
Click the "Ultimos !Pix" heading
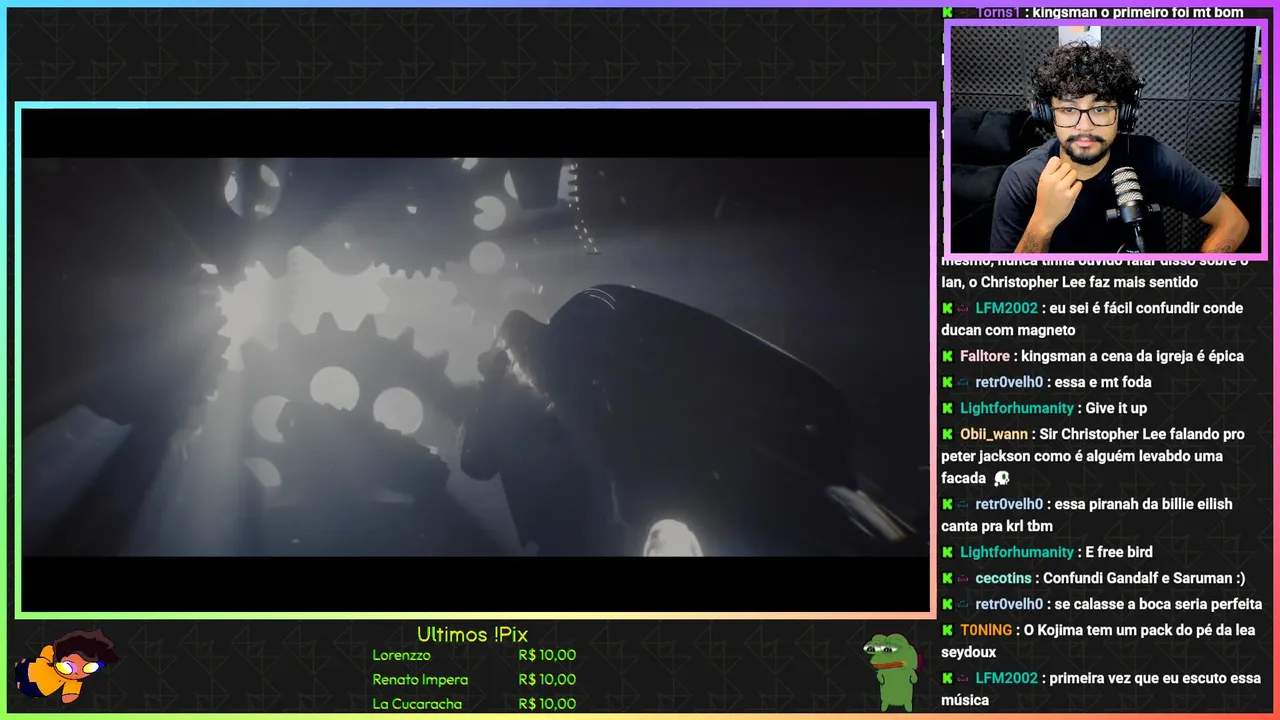click(x=472, y=634)
